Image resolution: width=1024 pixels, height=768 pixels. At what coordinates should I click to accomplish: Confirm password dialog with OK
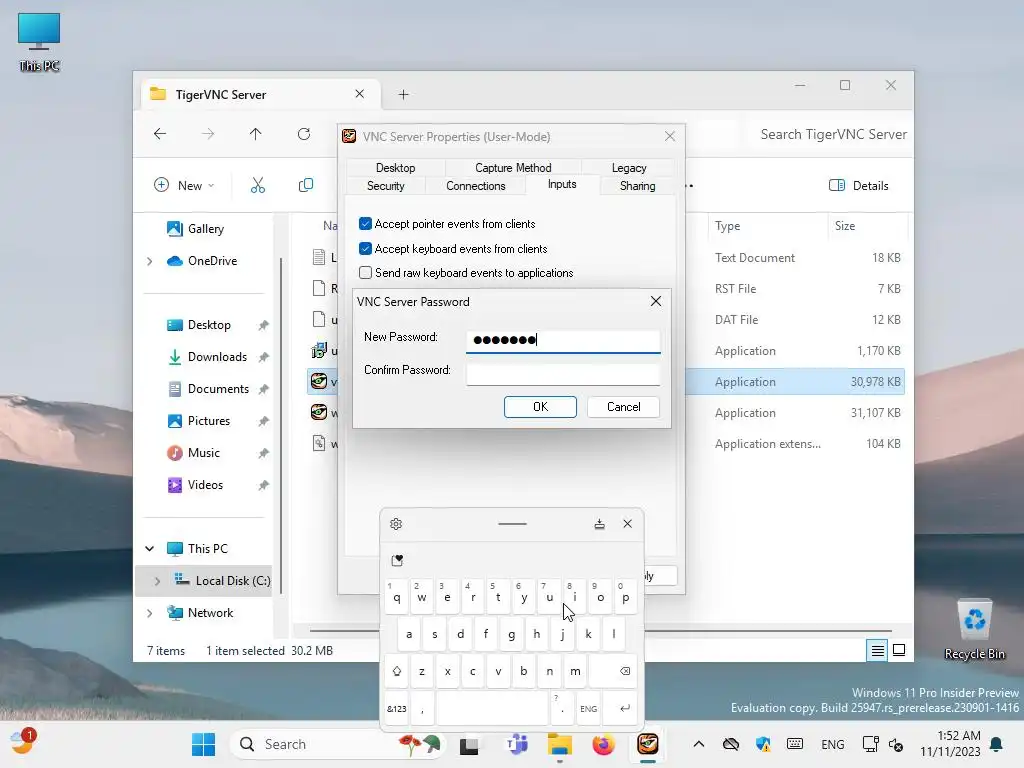(540, 407)
